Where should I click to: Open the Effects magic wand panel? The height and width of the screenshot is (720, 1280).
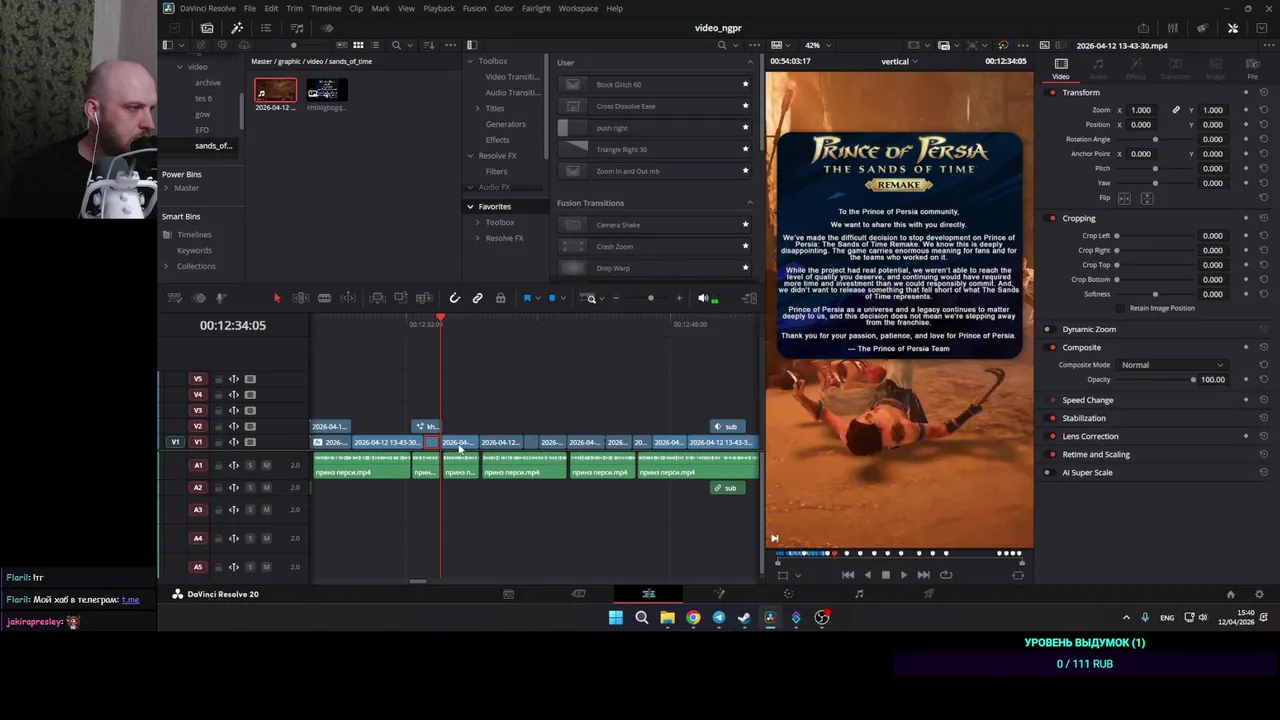[237, 28]
